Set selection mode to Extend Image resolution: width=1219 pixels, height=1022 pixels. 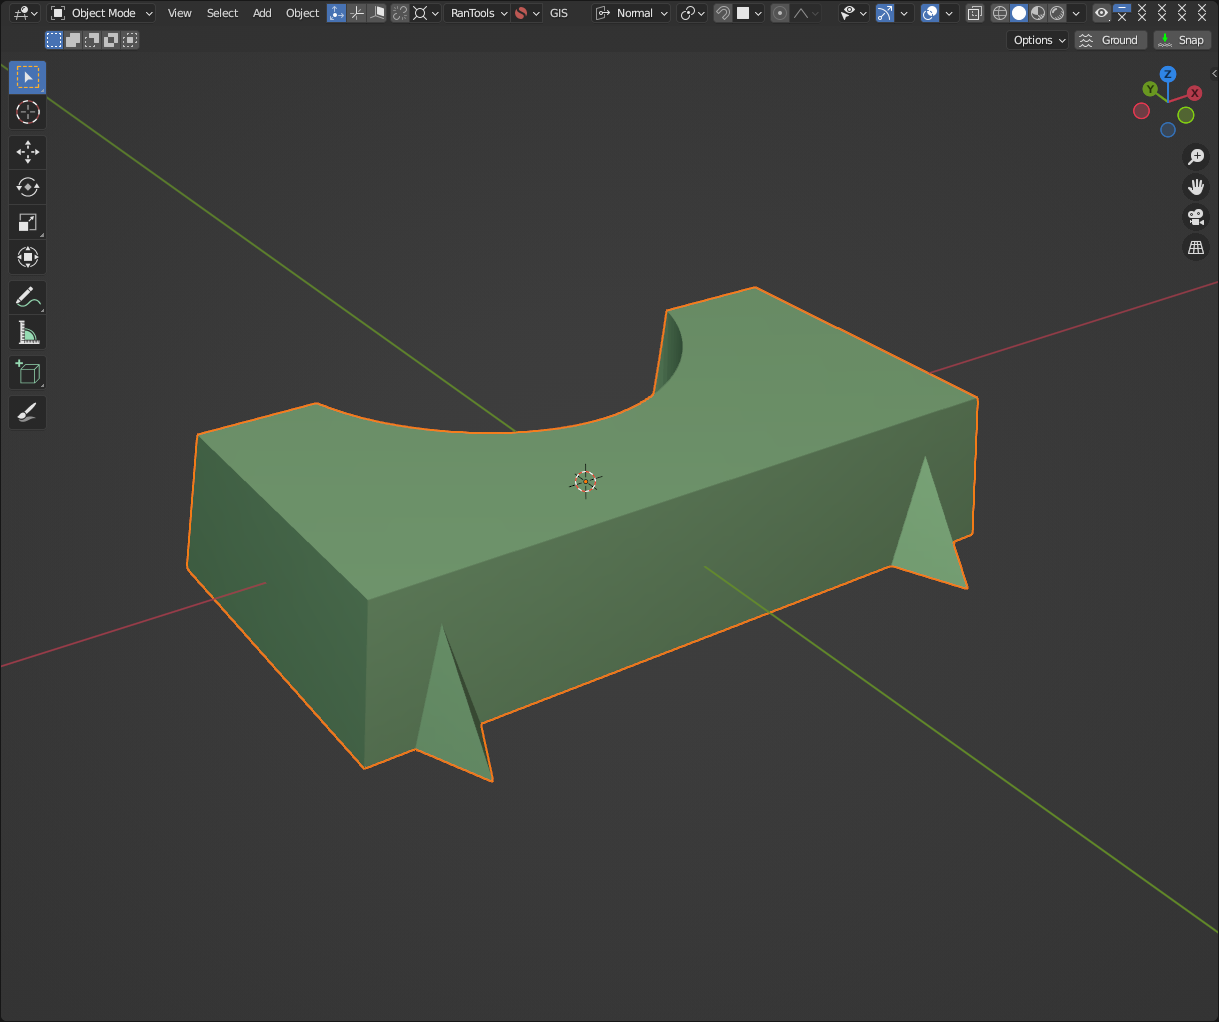pos(73,40)
